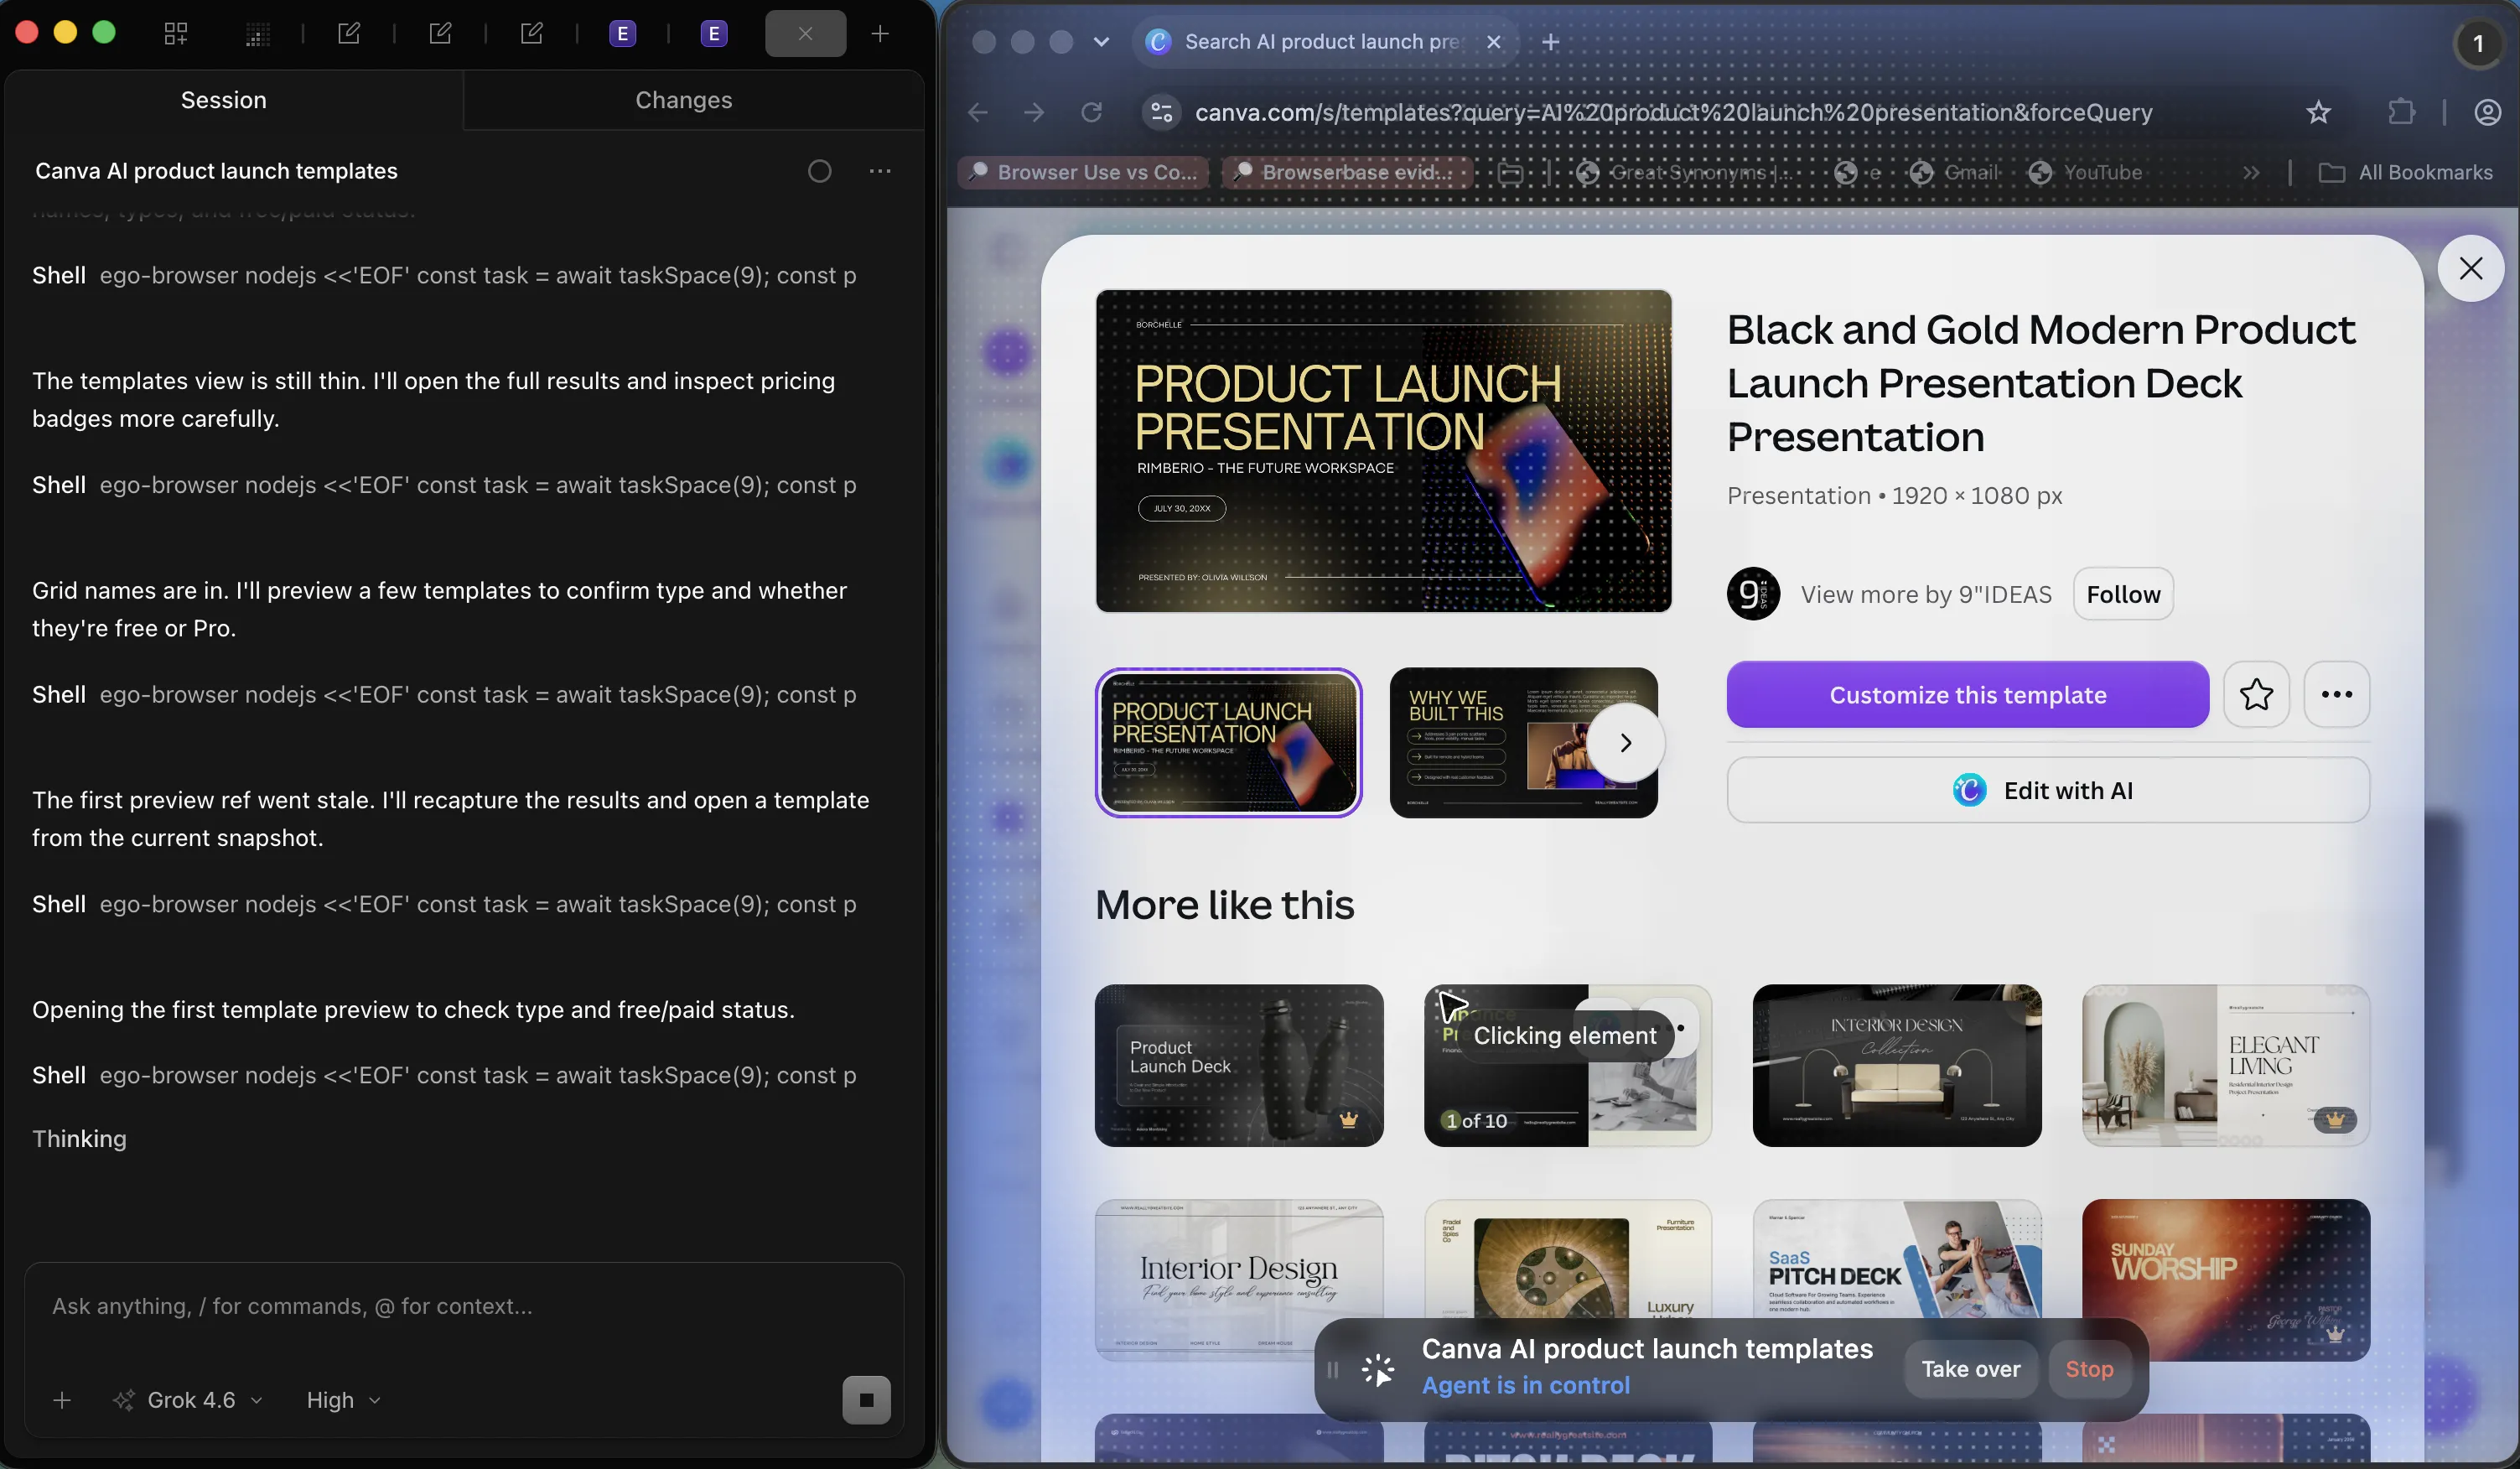Close the active tab with the X
The height and width of the screenshot is (1469, 2520).
coord(806,34)
